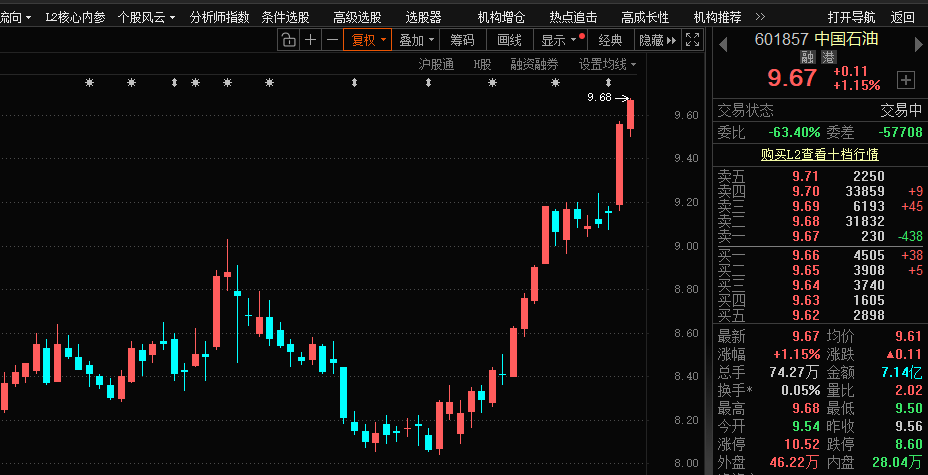
Task: Open 设置均线 dropdown
Action: click(x=607, y=64)
